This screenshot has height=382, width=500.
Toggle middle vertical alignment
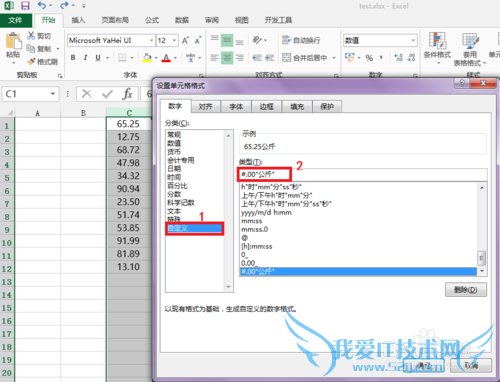227,41
